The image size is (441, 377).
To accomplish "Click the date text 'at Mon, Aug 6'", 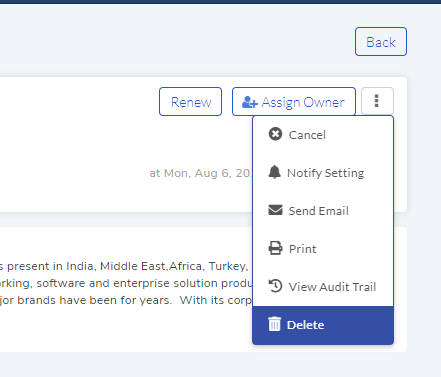I will coord(191,173).
